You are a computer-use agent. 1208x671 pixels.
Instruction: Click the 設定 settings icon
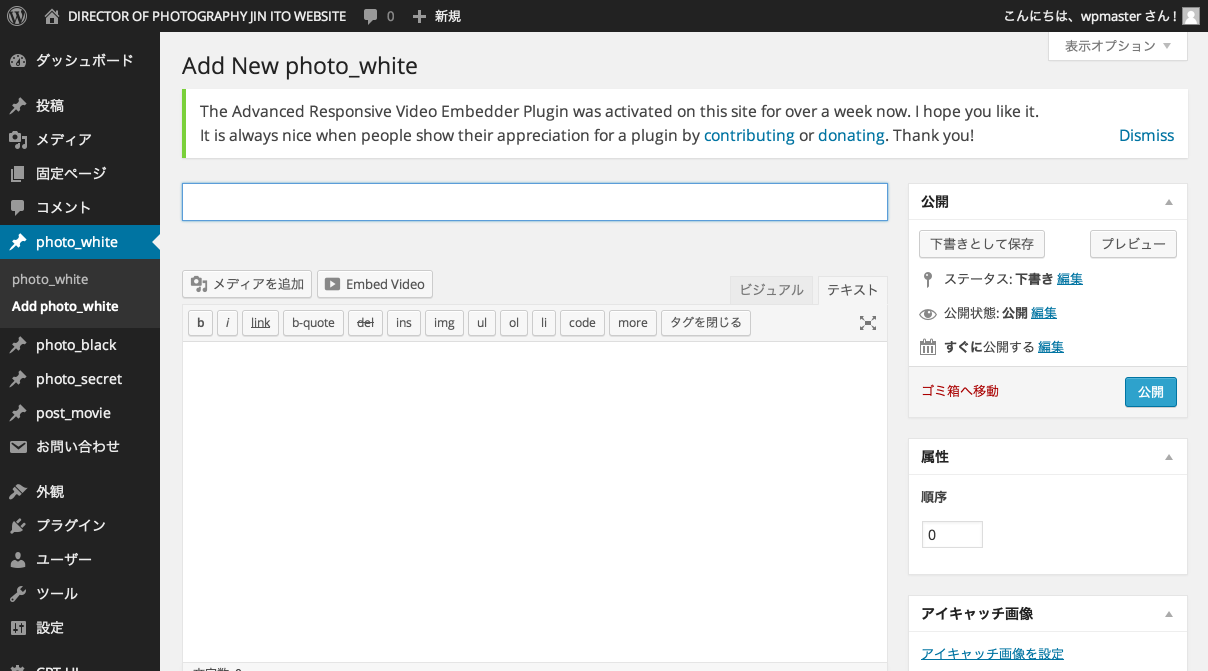[x=18, y=628]
